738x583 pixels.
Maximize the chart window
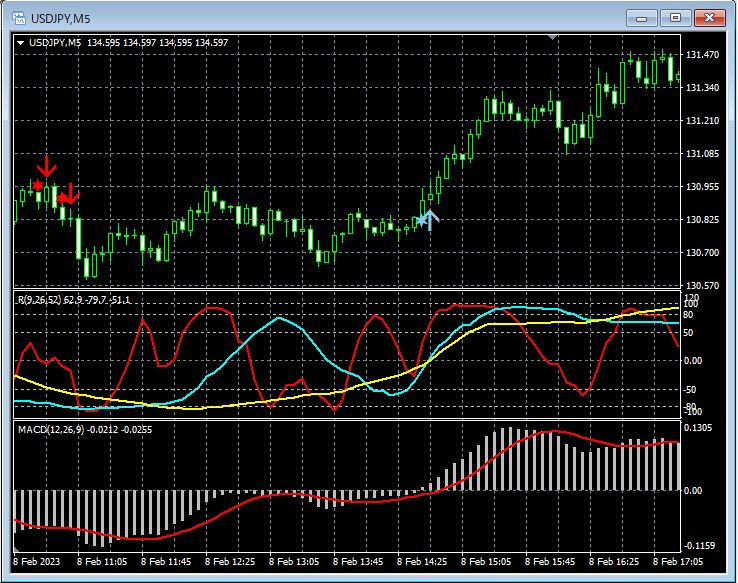pyautogui.click(x=675, y=18)
